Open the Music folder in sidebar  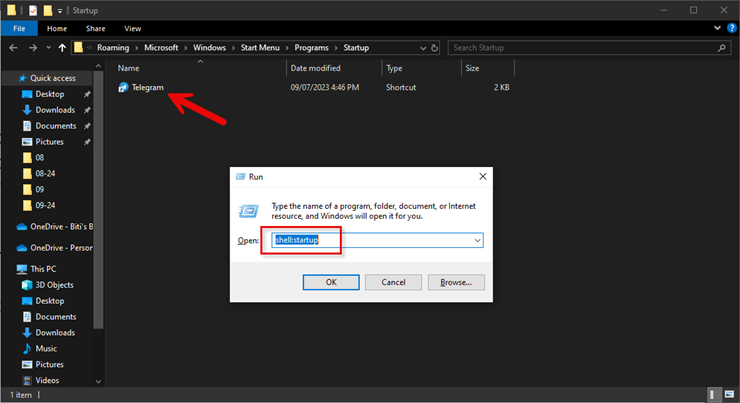coord(46,348)
